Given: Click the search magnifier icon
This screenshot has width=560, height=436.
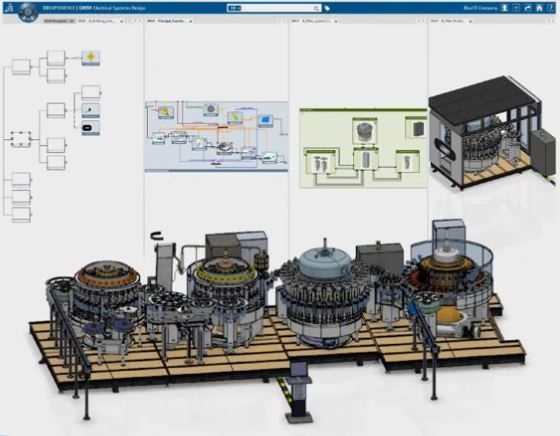Looking at the screenshot, I should 316,8.
